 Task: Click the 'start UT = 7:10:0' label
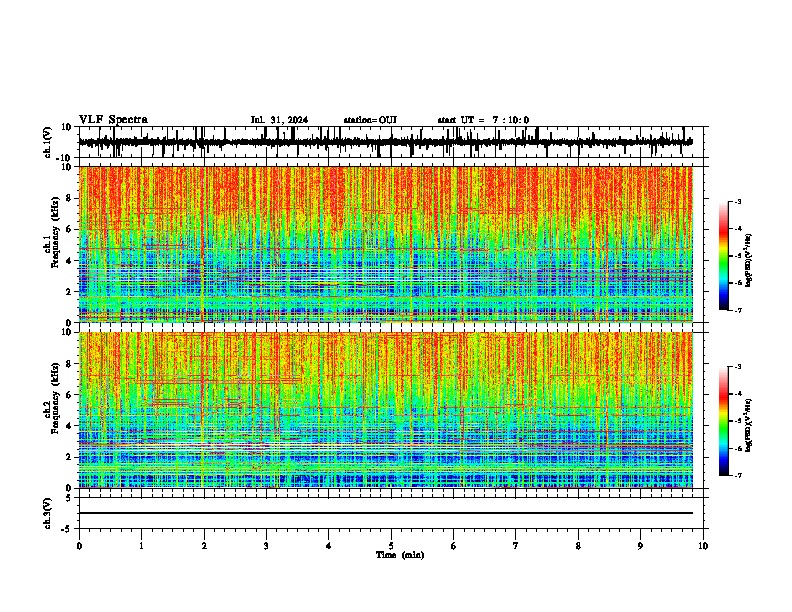pos(483,120)
